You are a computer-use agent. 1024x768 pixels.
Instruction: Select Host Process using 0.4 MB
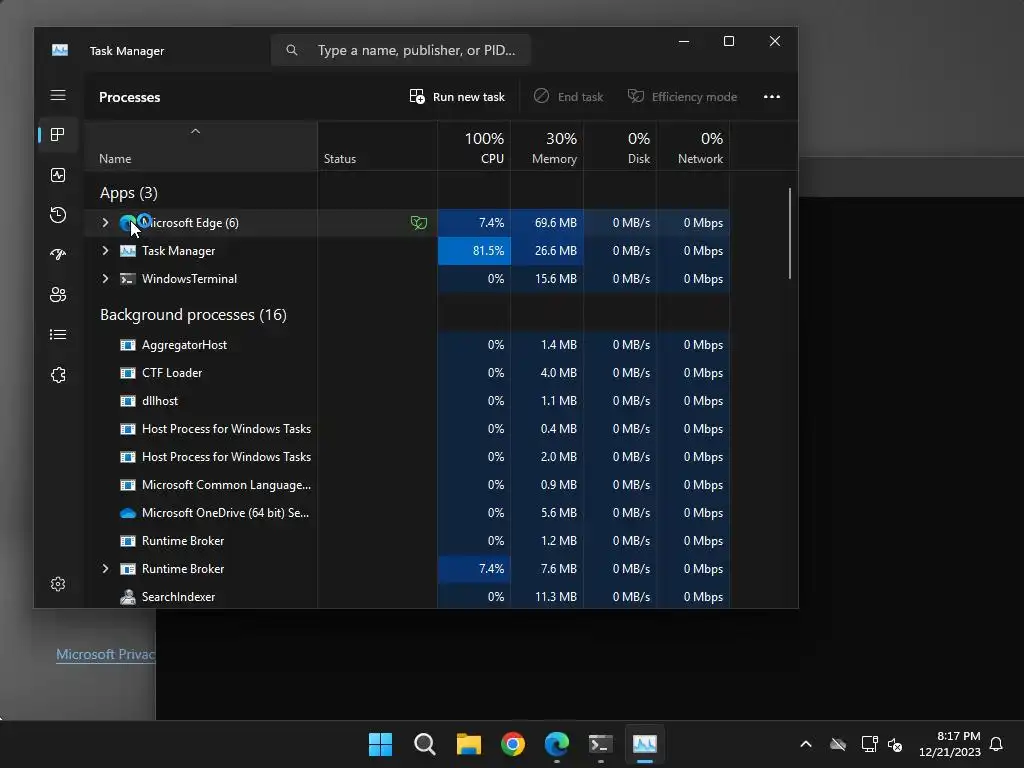[407, 429]
